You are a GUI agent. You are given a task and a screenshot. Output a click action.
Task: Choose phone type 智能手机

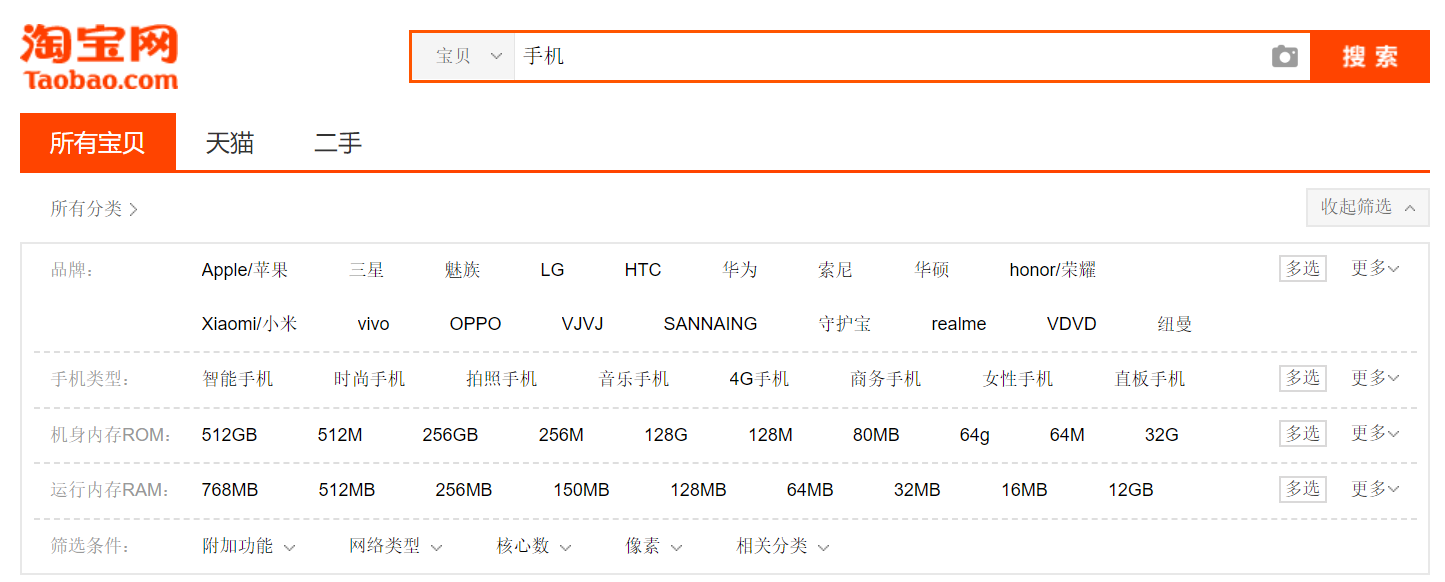point(237,379)
